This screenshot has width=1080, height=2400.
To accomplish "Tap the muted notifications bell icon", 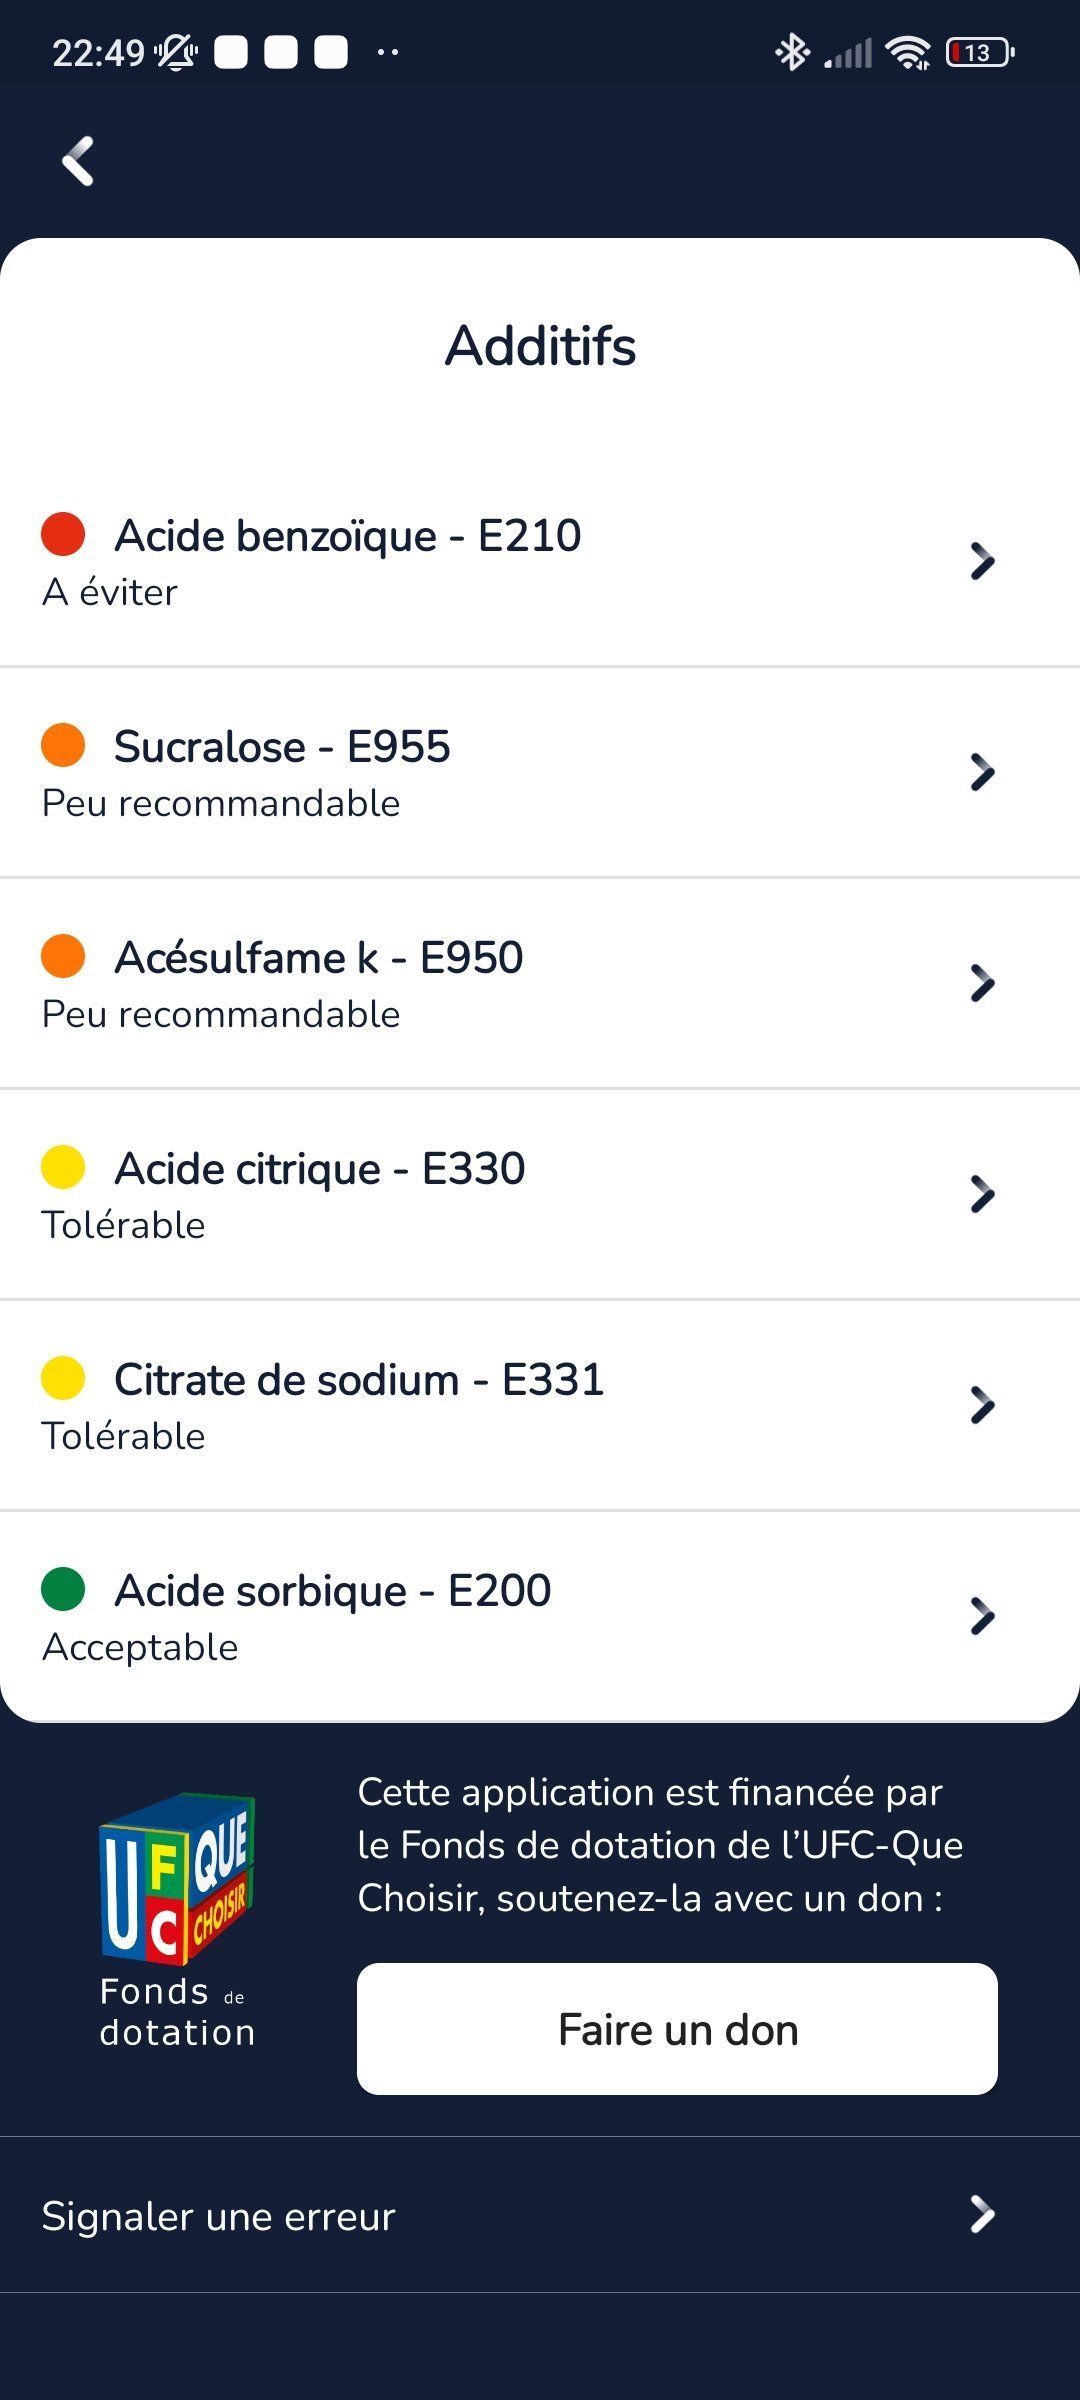I will [x=176, y=52].
